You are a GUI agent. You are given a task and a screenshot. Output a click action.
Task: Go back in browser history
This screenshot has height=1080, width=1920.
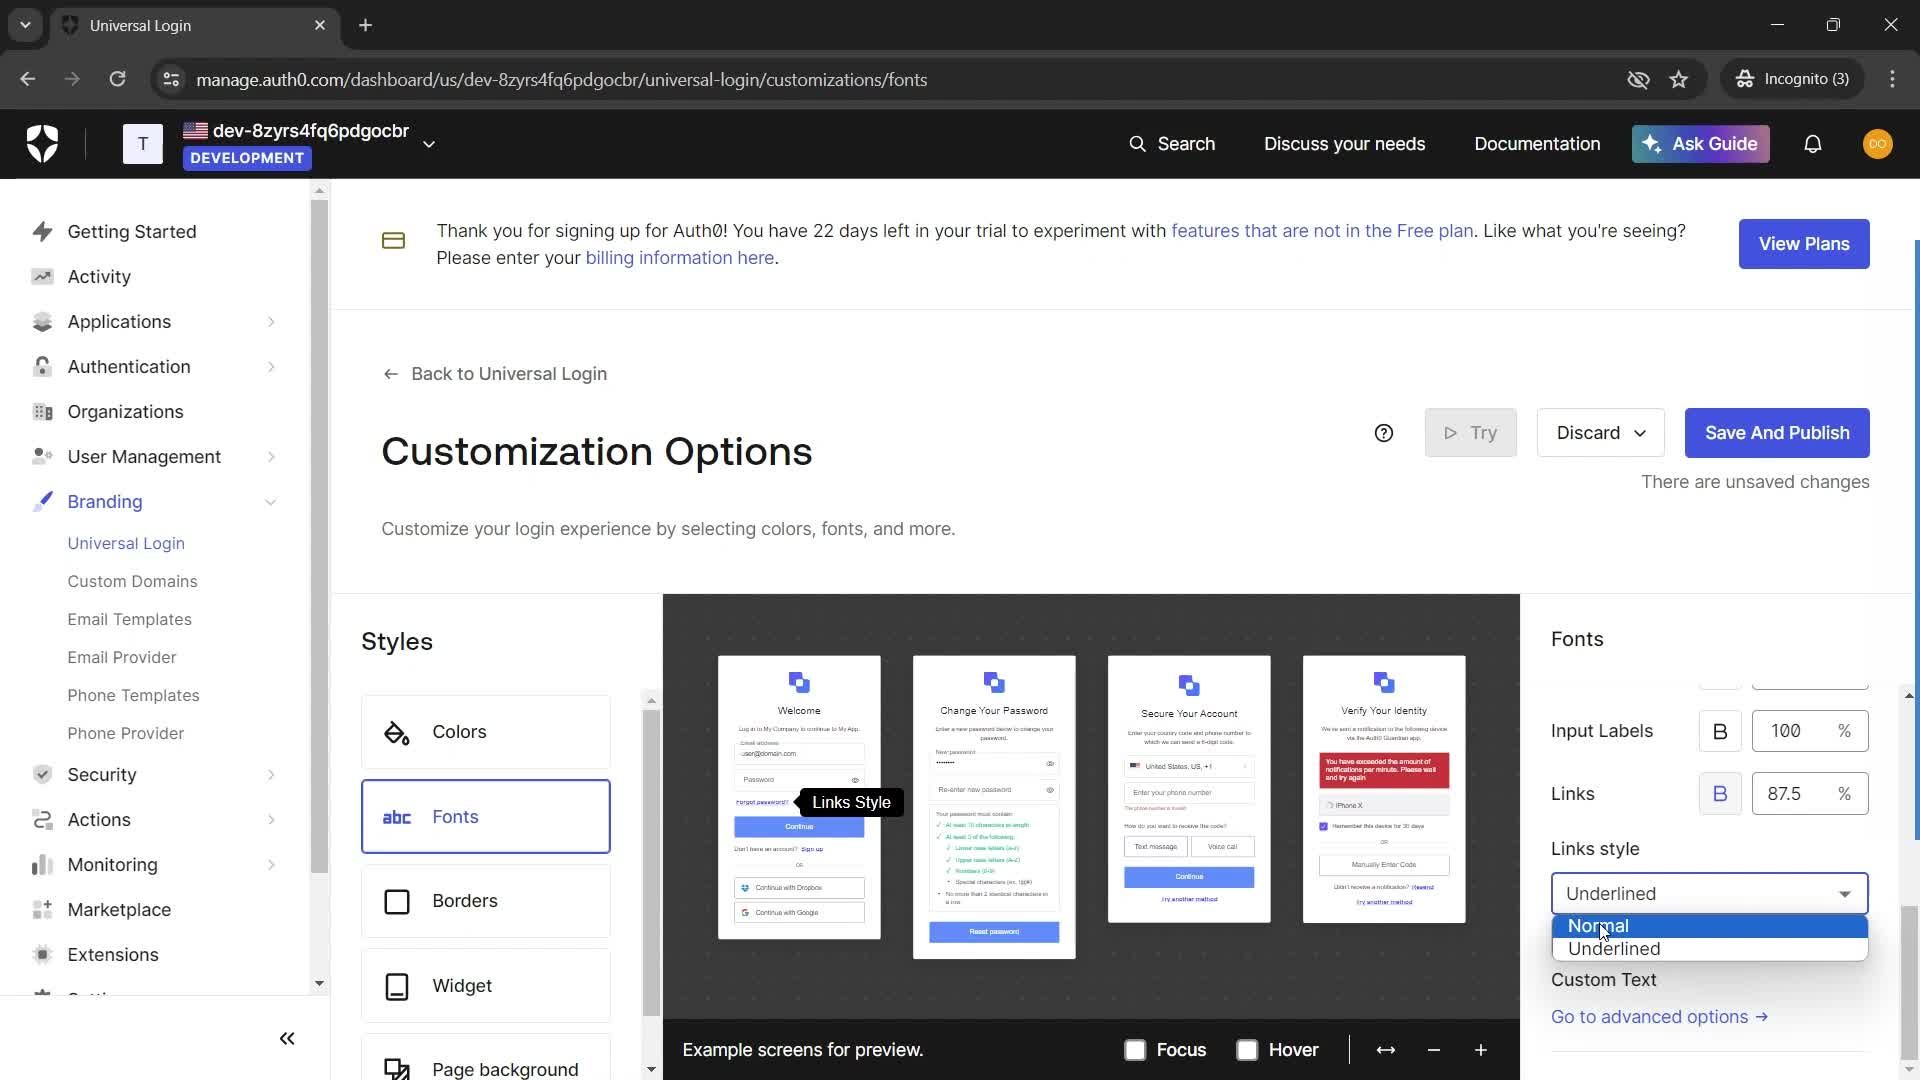28,79
